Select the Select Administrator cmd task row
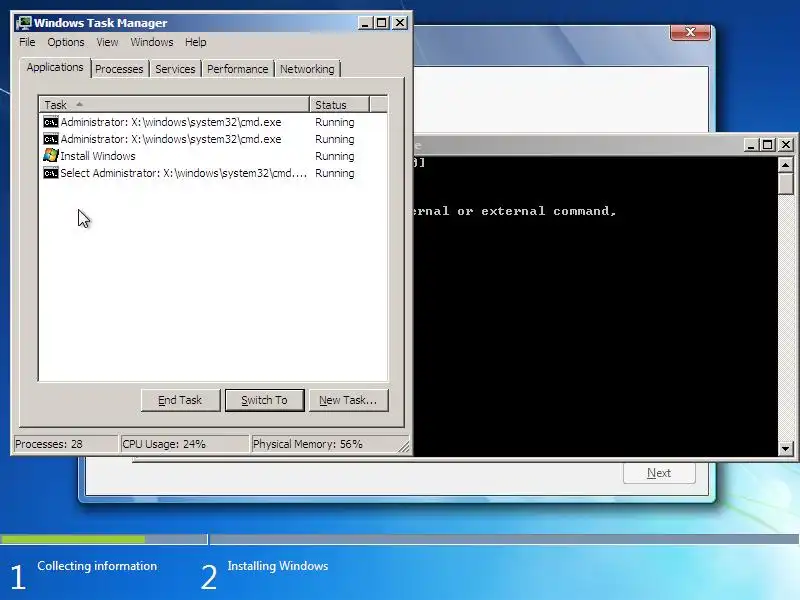Image resolution: width=800 pixels, height=600 pixels. pyautogui.click(x=213, y=173)
